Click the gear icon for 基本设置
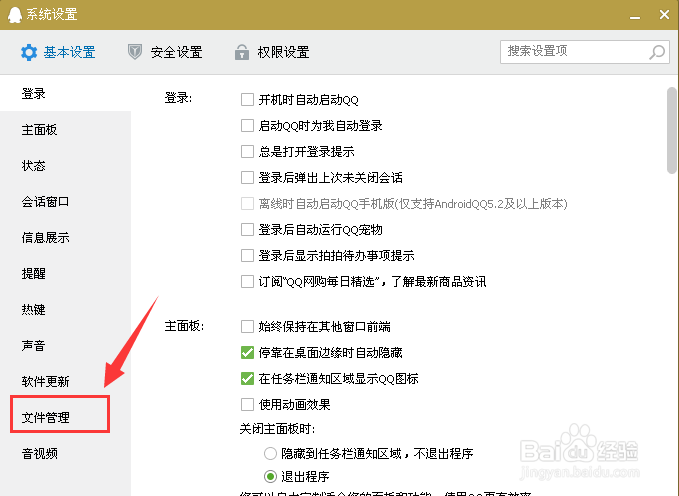 point(29,52)
